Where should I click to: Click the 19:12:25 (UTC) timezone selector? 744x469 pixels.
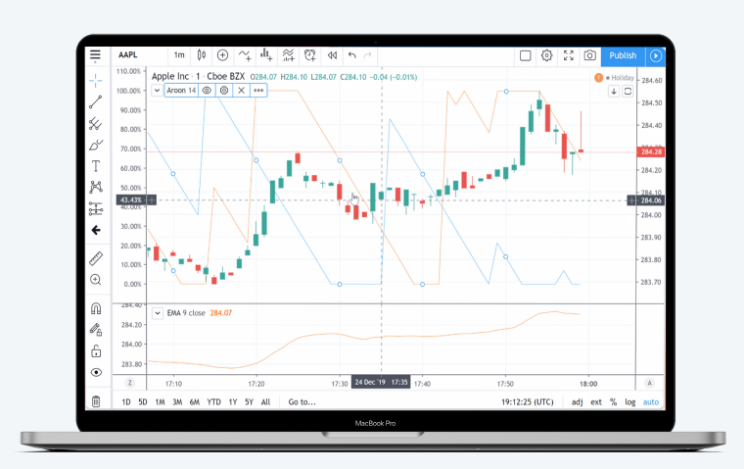(x=527, y=402)
